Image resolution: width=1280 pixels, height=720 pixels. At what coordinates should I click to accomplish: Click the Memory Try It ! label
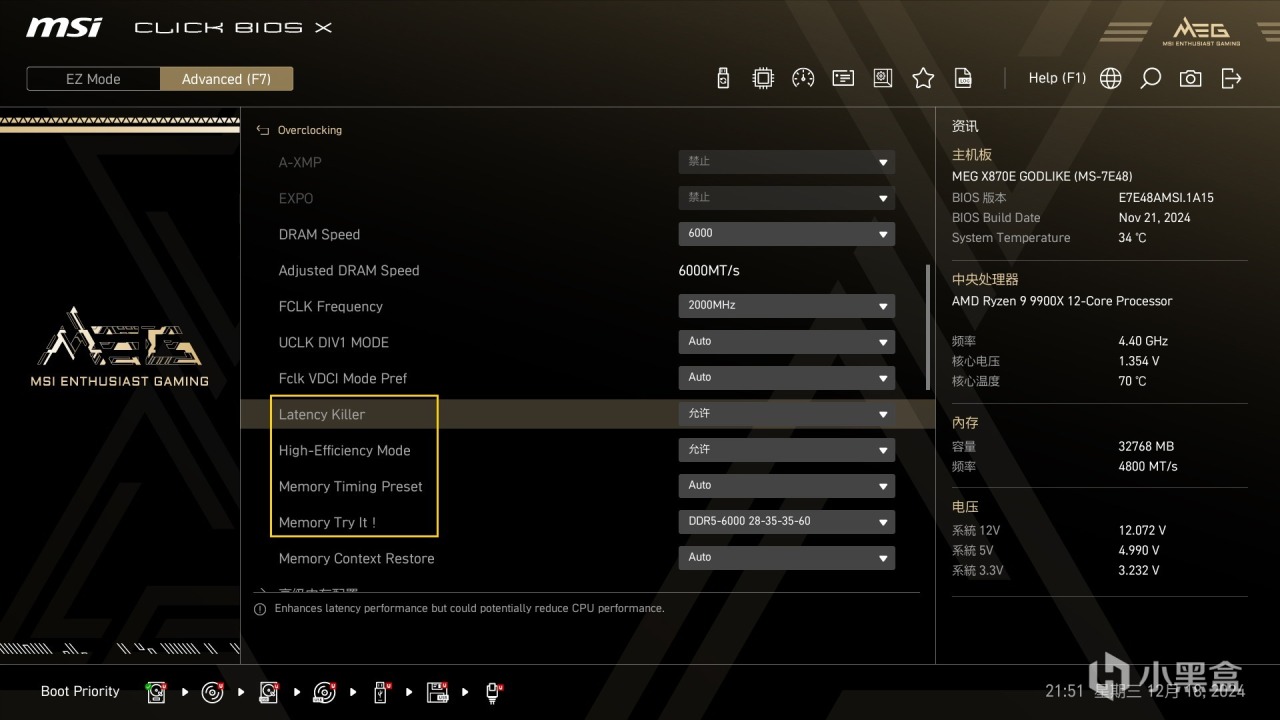(x=328, y=522)
